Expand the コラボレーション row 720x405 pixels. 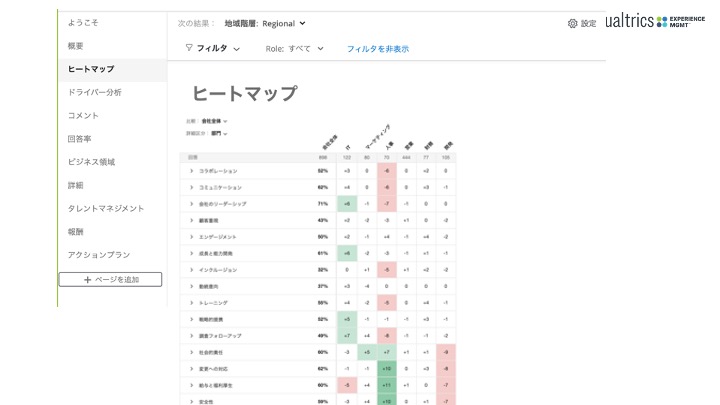[x=191, y=172]
